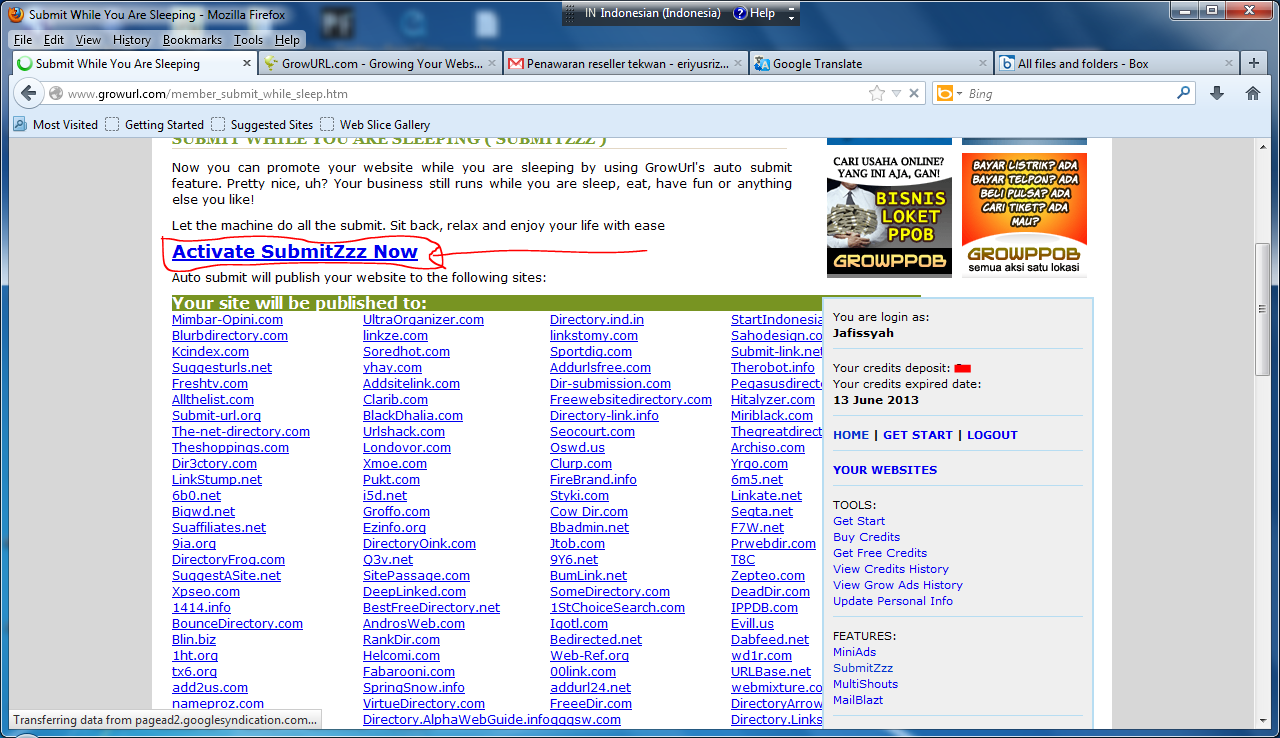The width and height of the screenshot is (1280, 738).
Task: Open the History menu
Action: (132, 40)
